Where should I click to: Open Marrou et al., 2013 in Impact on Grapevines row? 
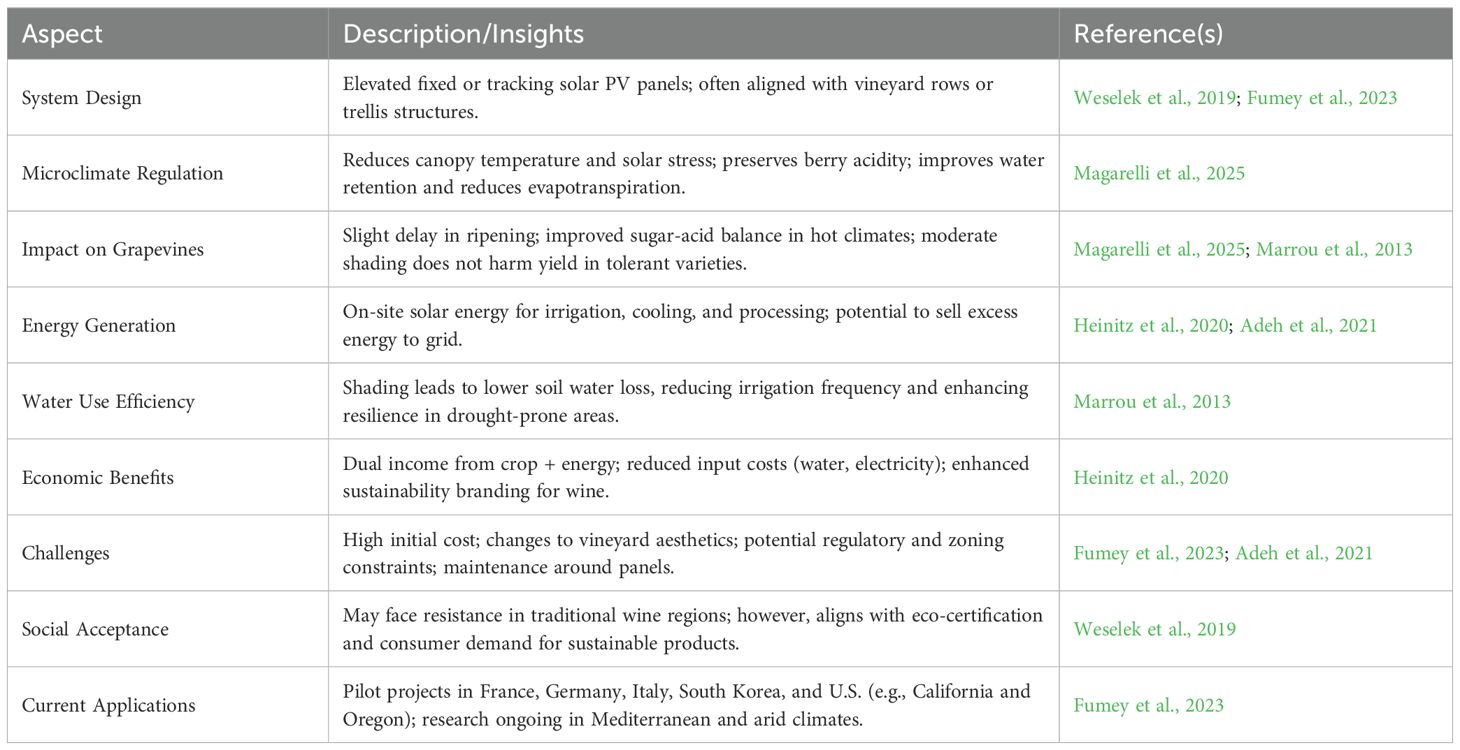(x=1335, y=249)
